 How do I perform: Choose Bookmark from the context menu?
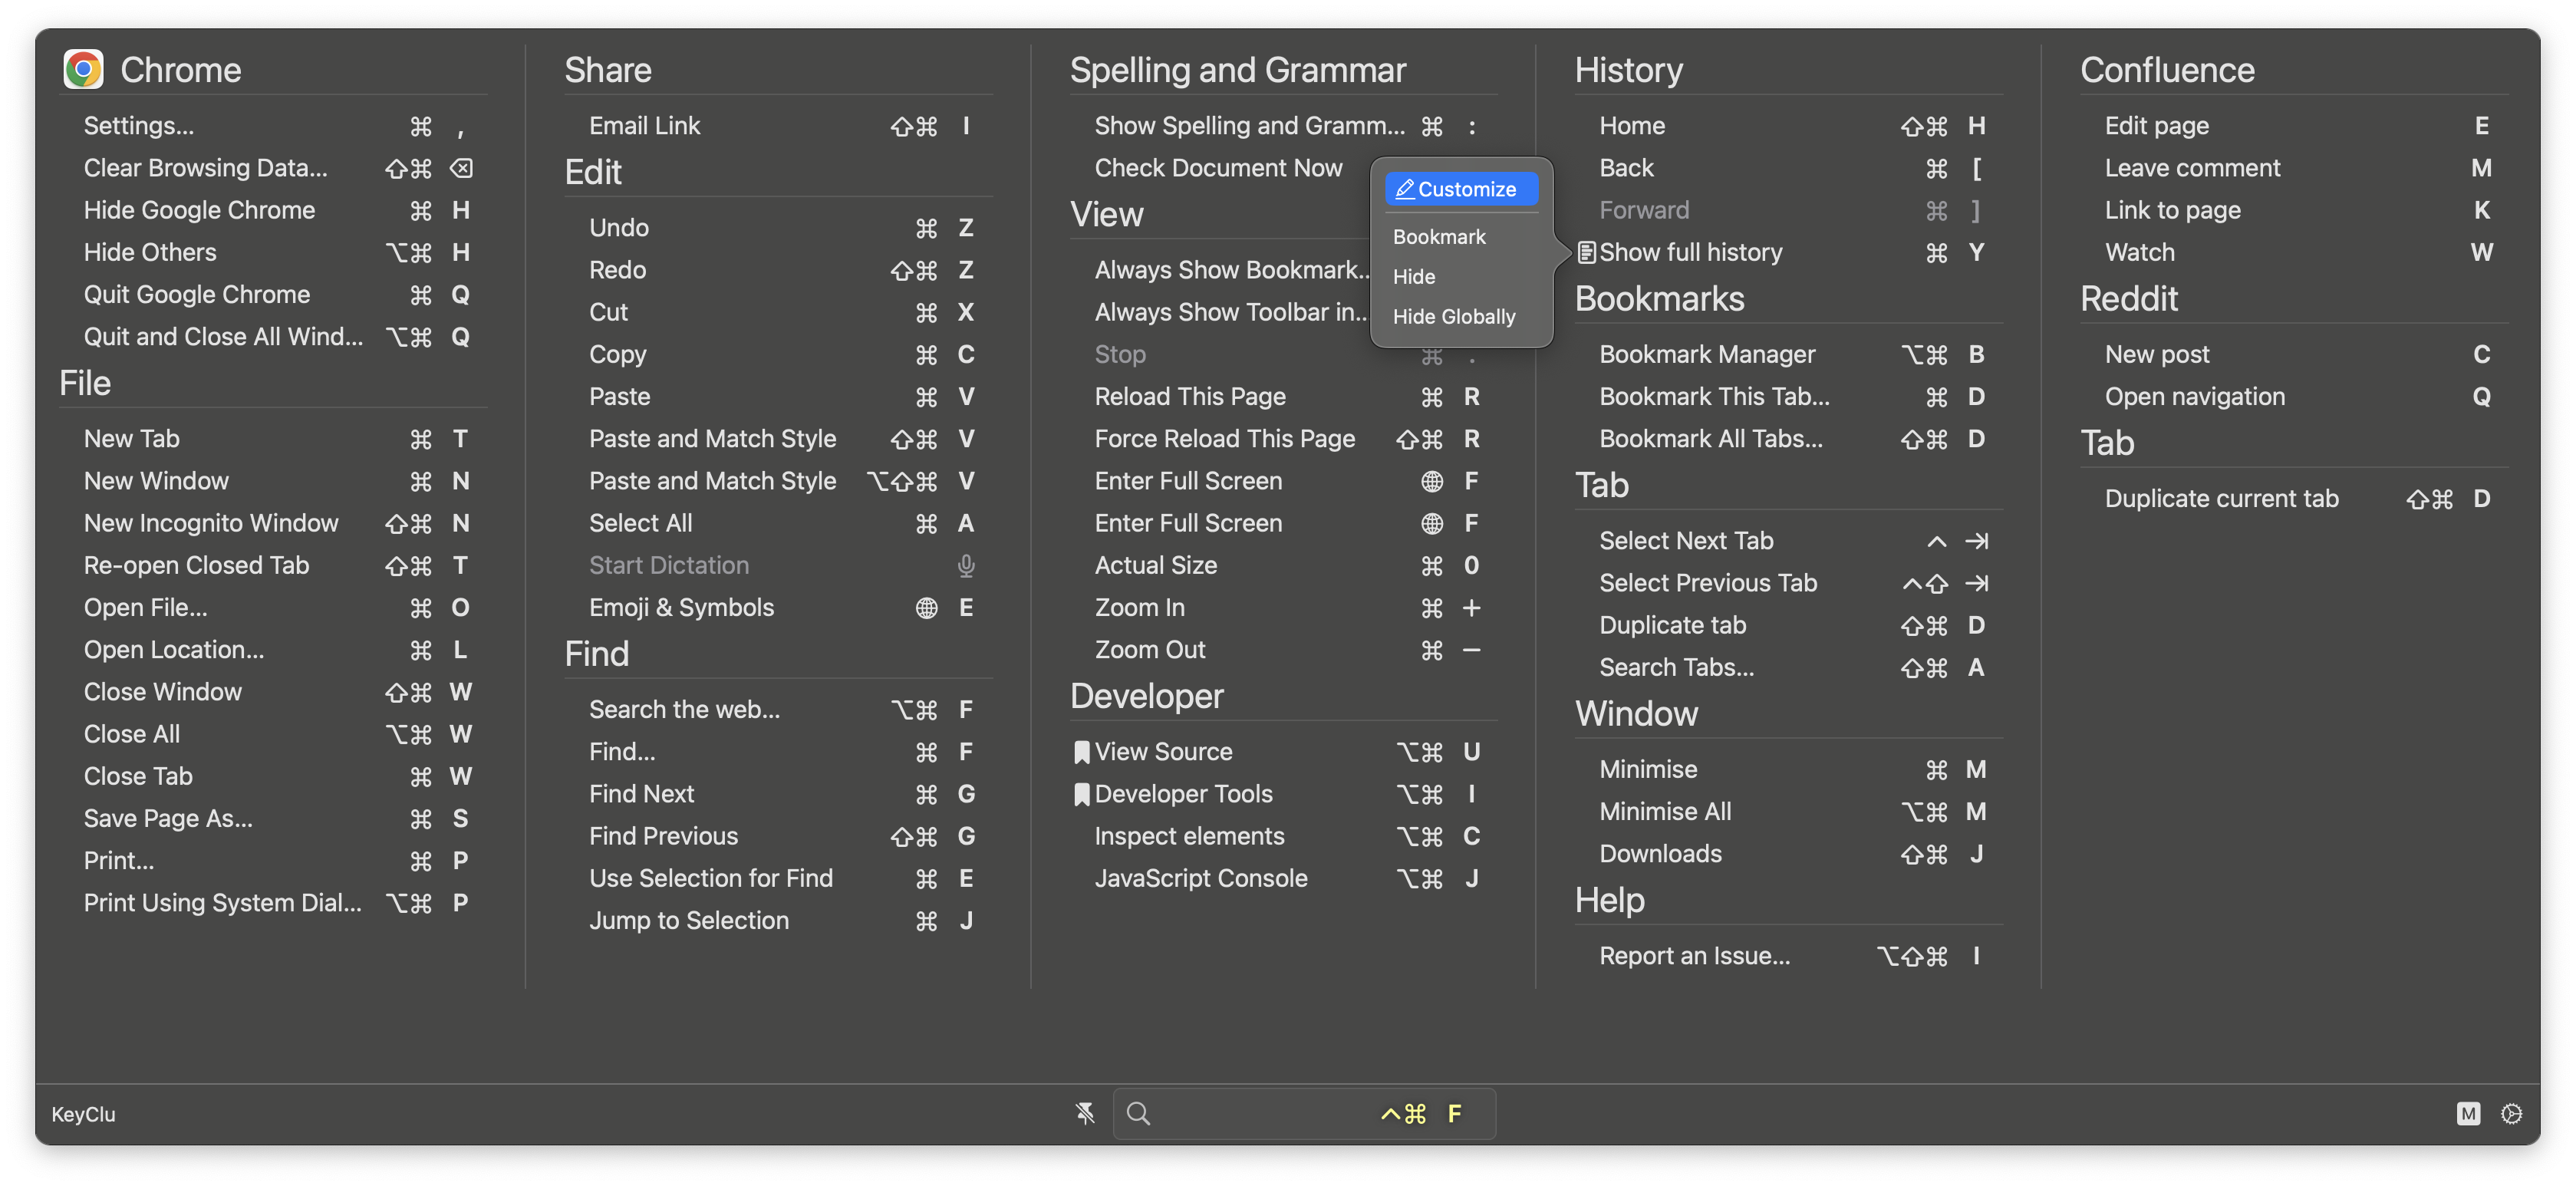[1439, 237]
